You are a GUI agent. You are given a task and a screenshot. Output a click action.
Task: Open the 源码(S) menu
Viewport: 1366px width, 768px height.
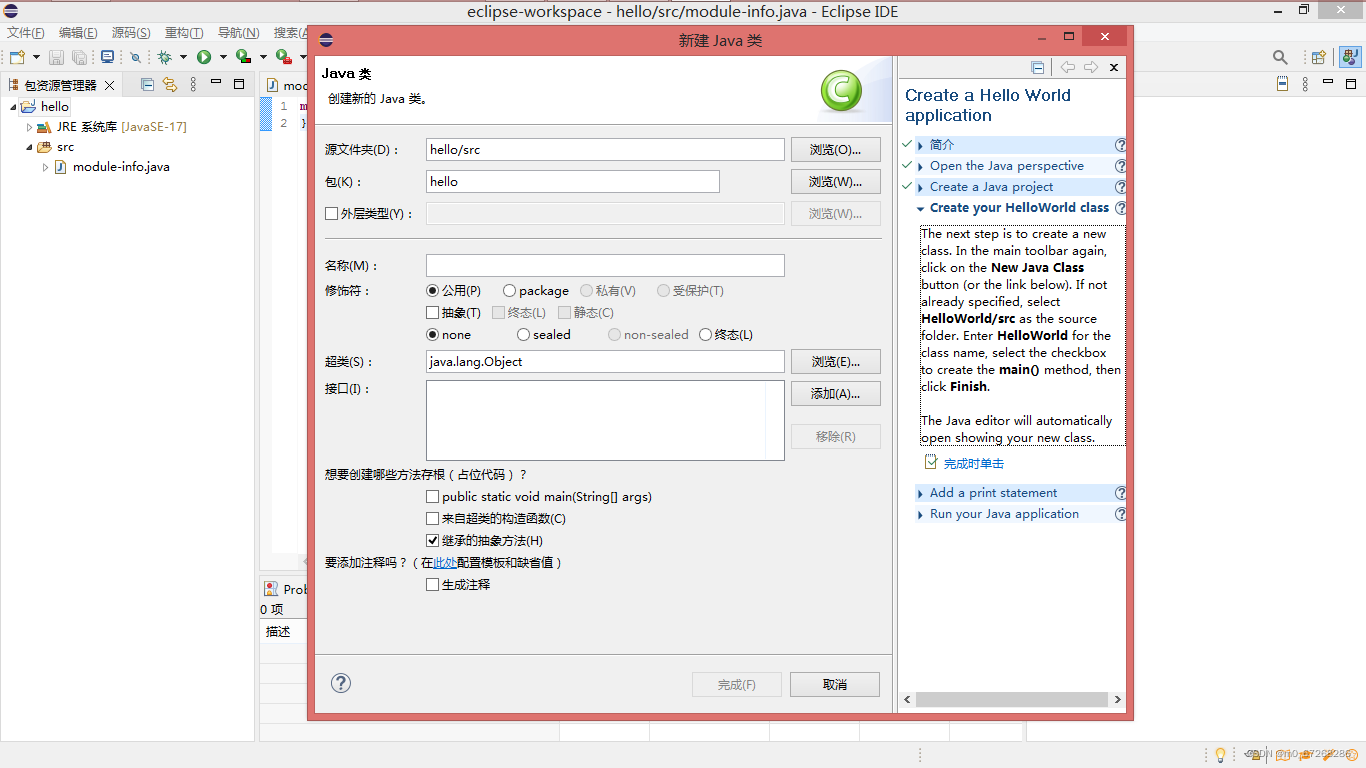pos(131,33)
